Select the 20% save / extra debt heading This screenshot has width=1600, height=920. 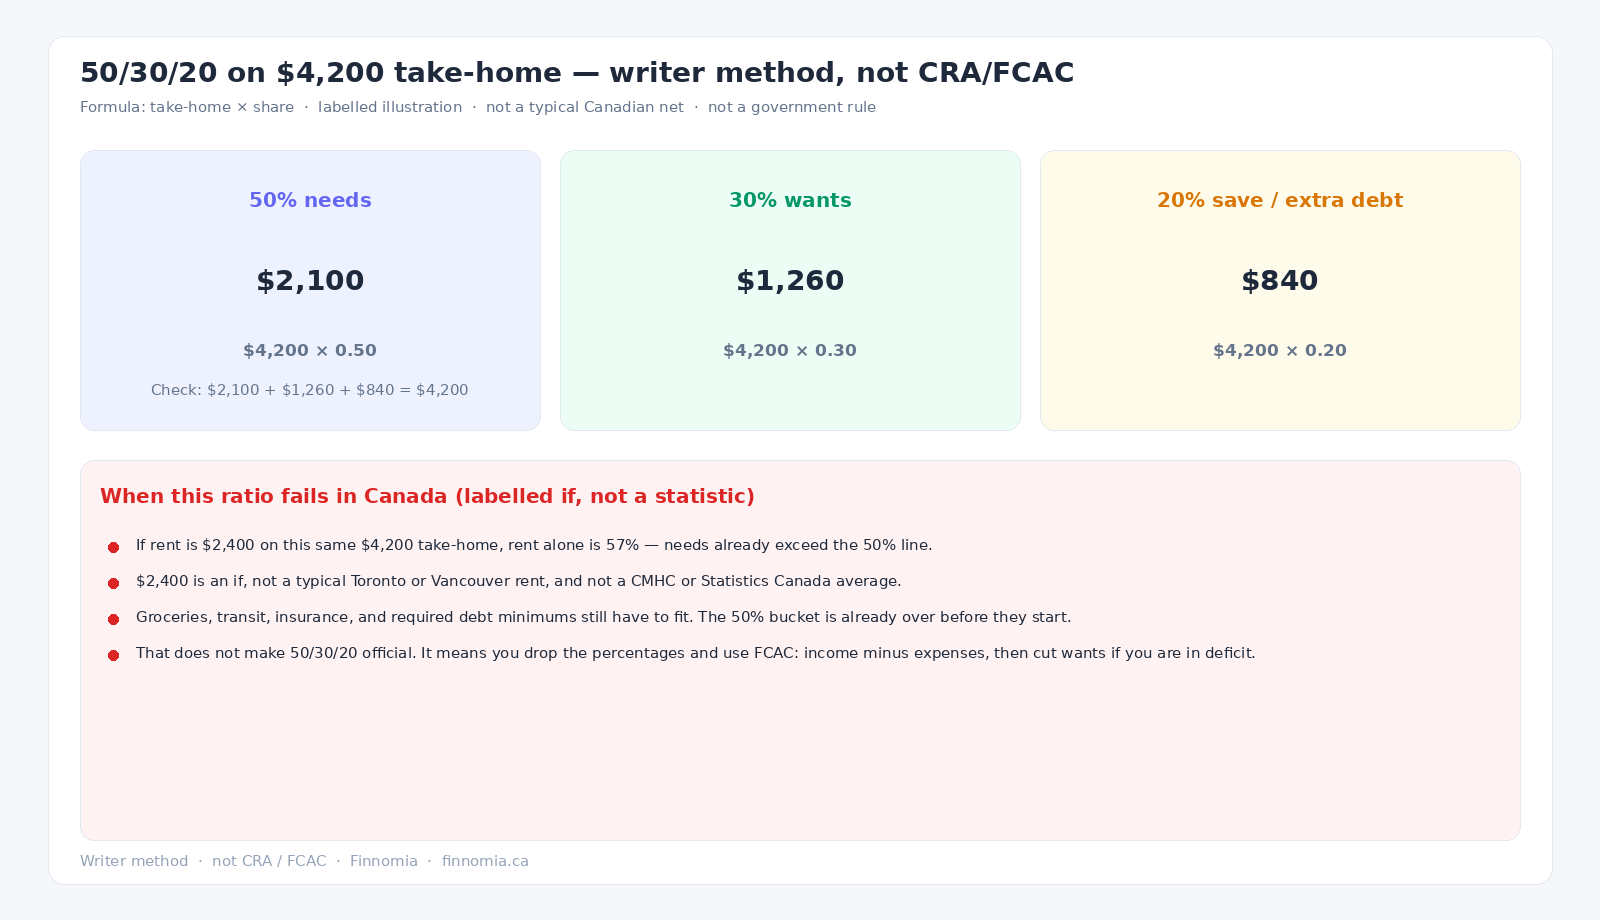pos(1280,200)
